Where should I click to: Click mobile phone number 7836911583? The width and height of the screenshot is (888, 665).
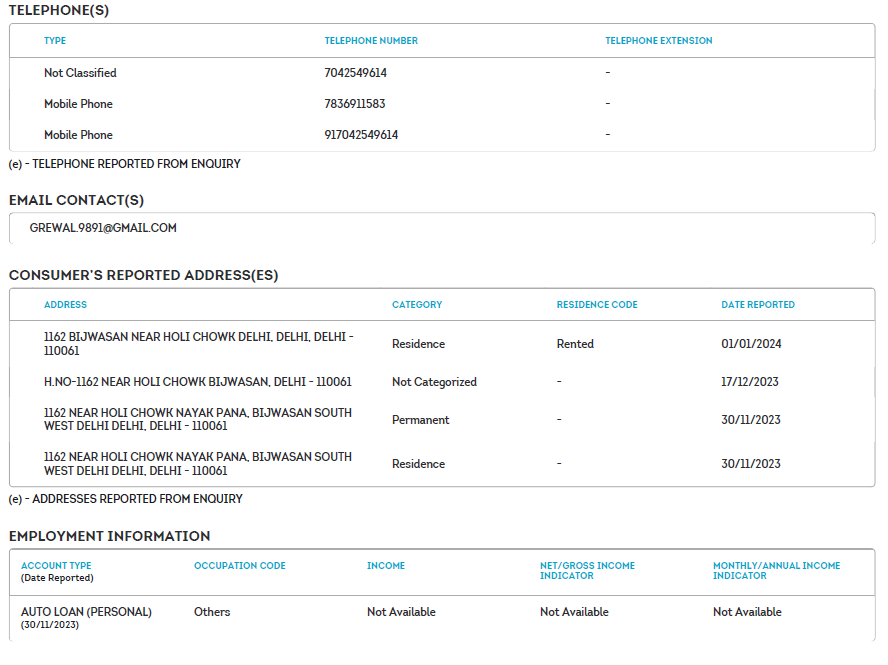click(355, 104)
